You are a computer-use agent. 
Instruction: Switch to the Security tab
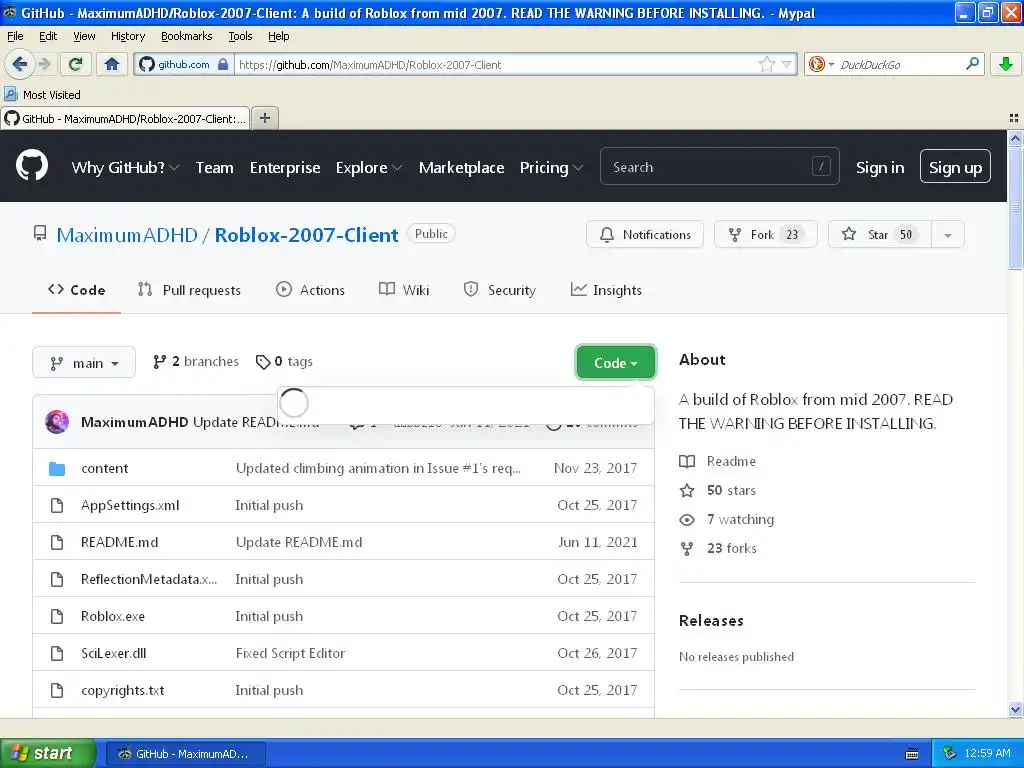pos(500,290)
